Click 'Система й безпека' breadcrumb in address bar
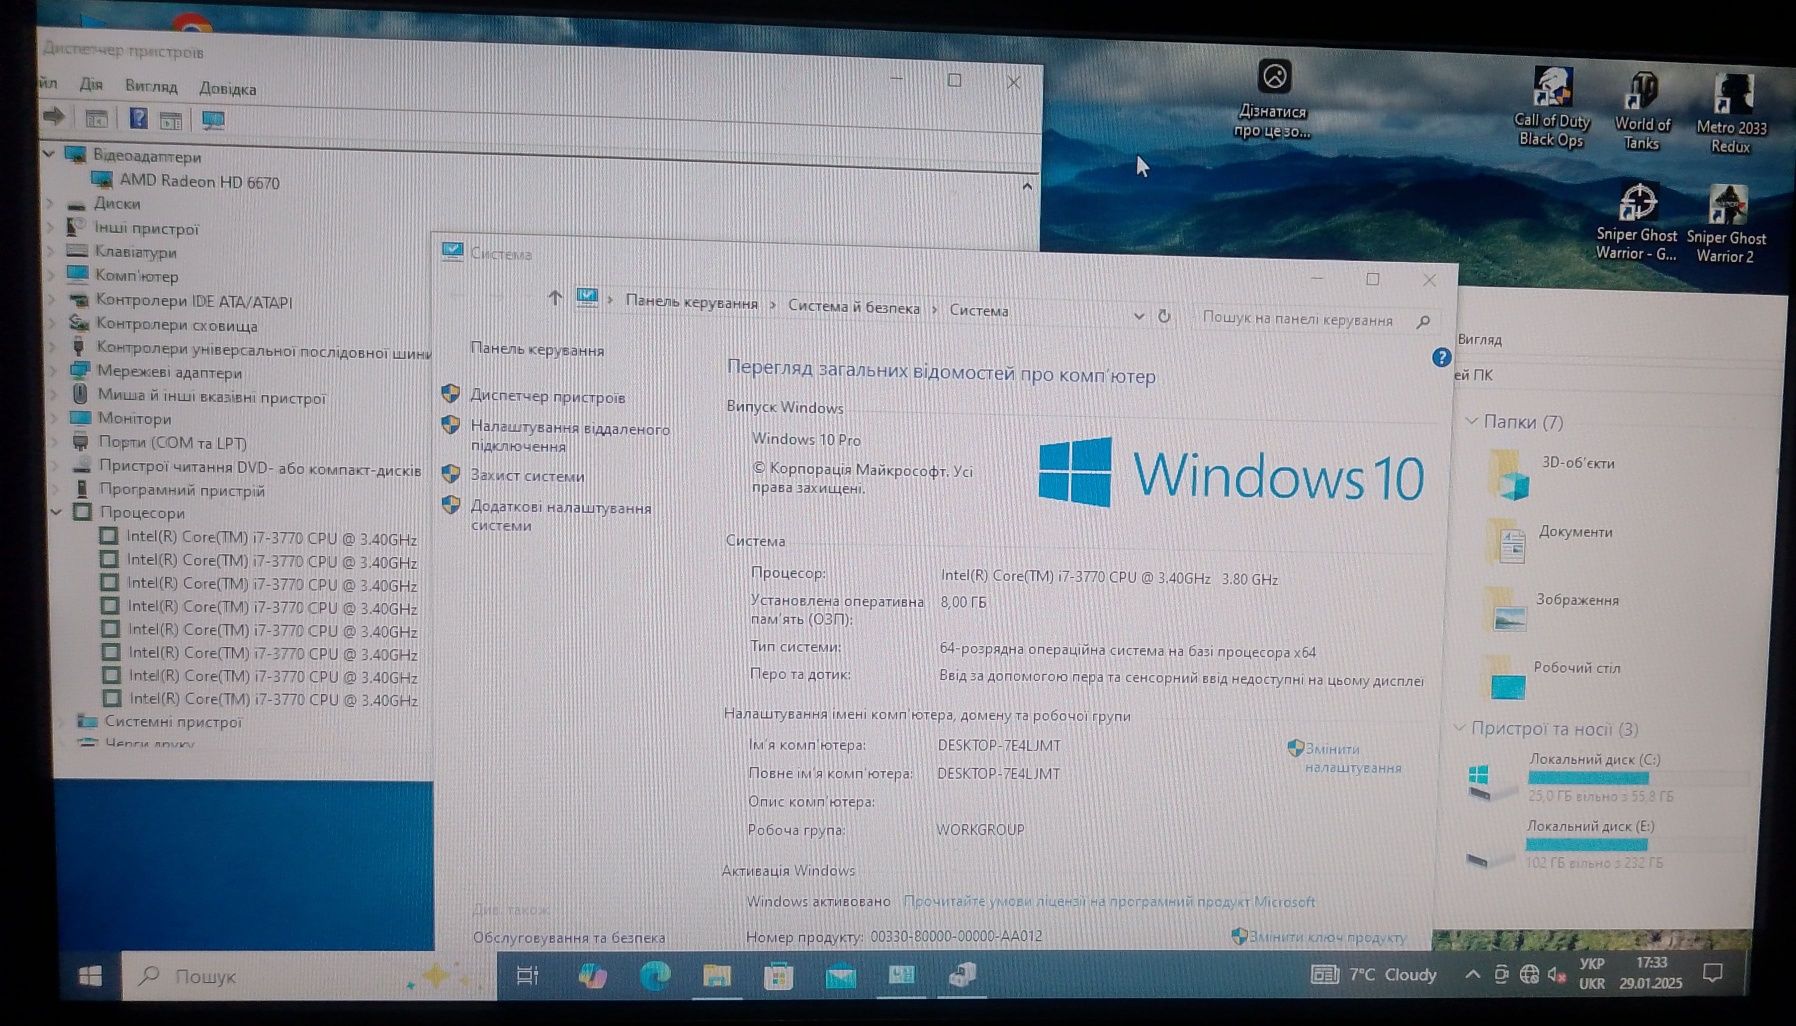The image size is (1796, 1026). point(853,307)
